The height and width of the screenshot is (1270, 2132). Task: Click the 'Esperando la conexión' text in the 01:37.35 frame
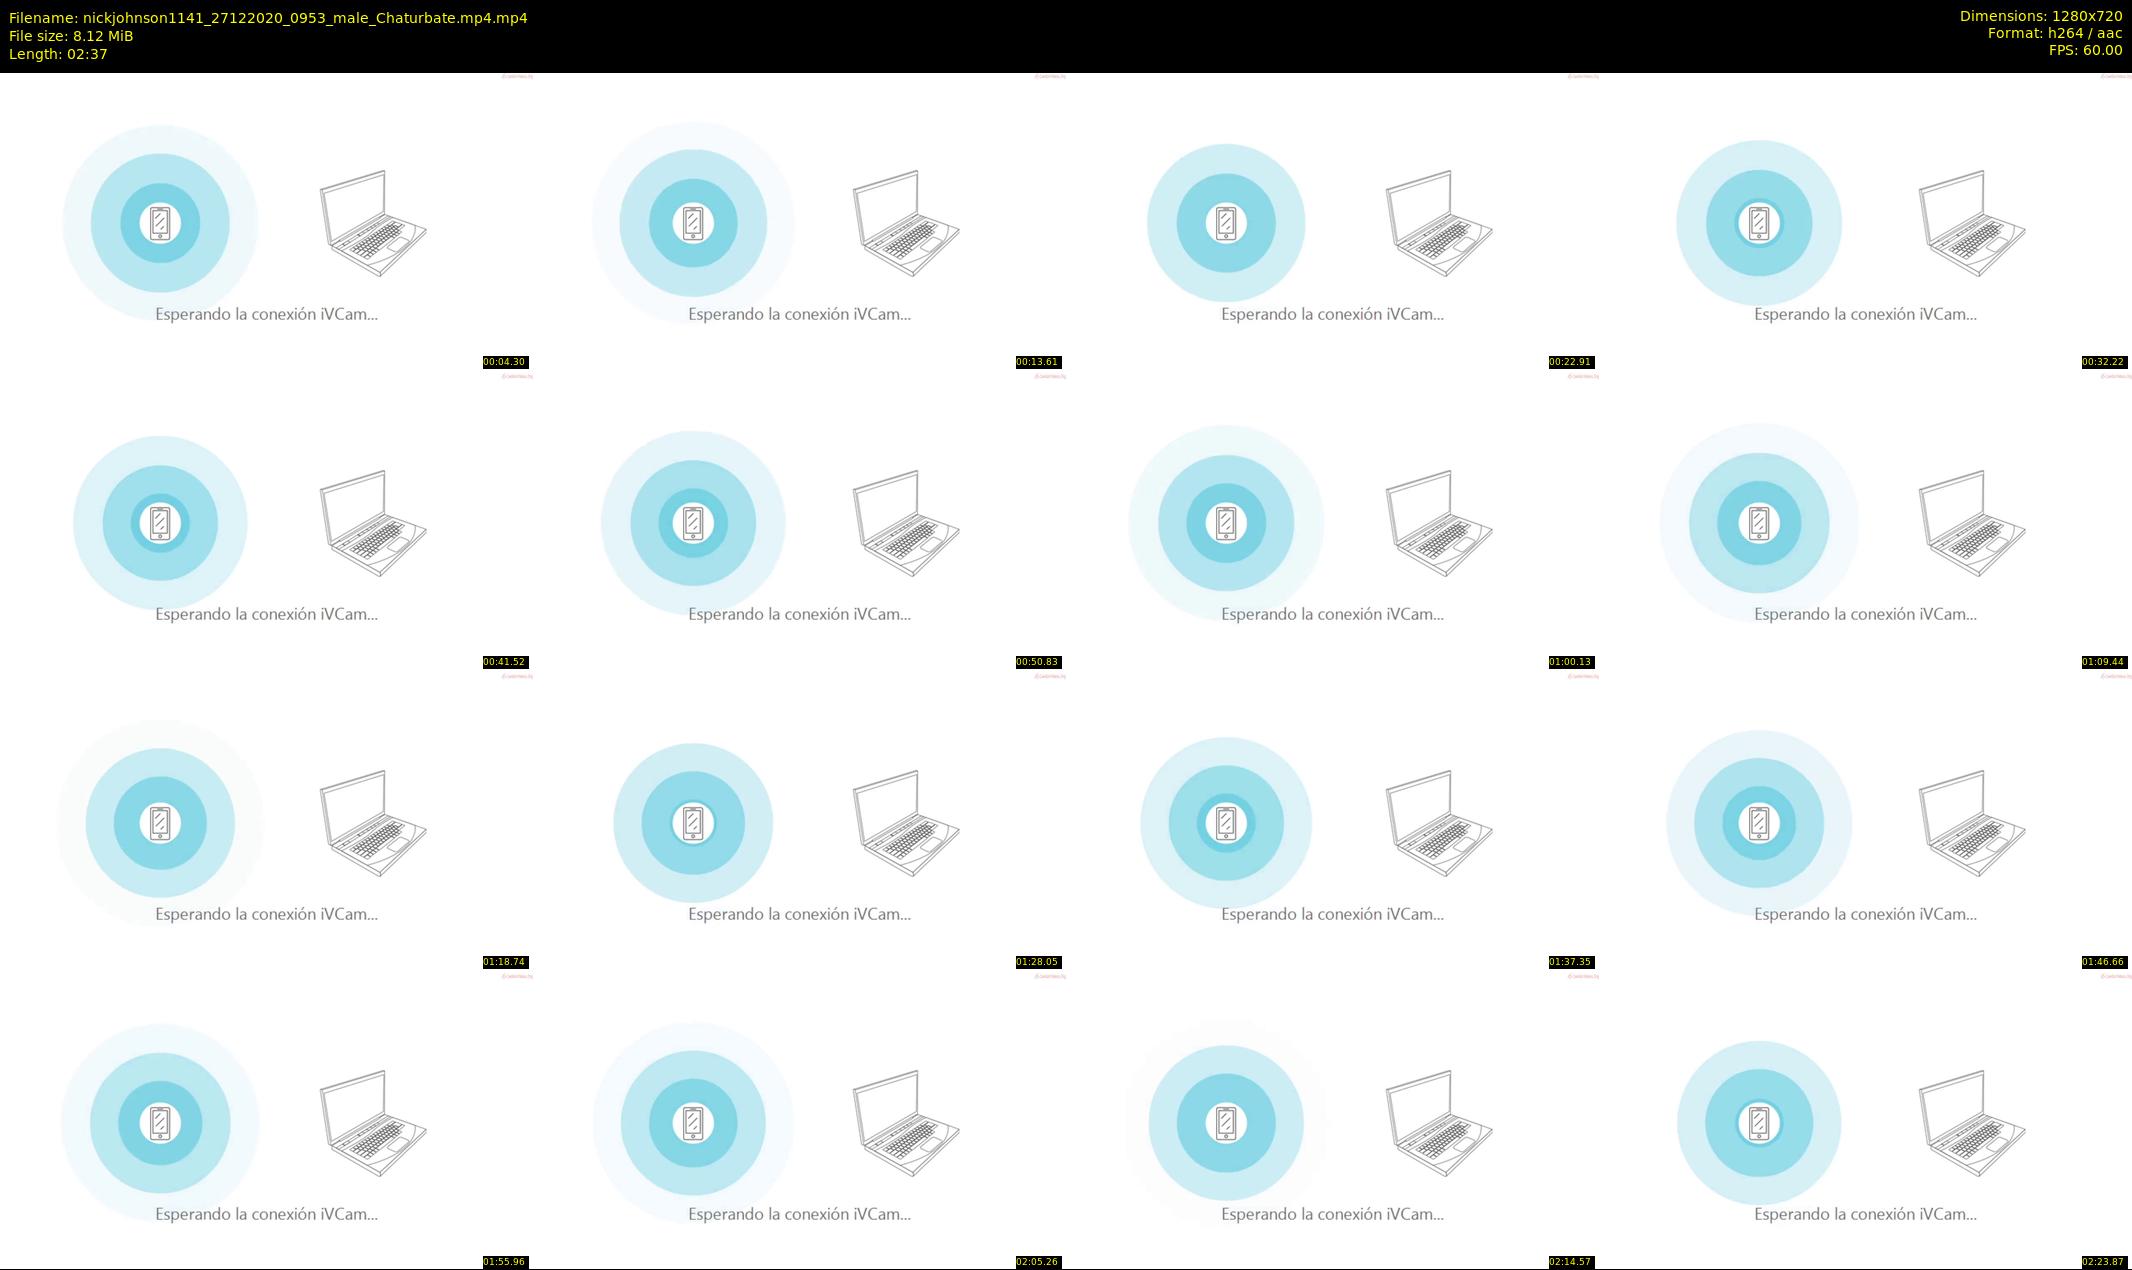pyautogui.click(x=1332, y=914)
